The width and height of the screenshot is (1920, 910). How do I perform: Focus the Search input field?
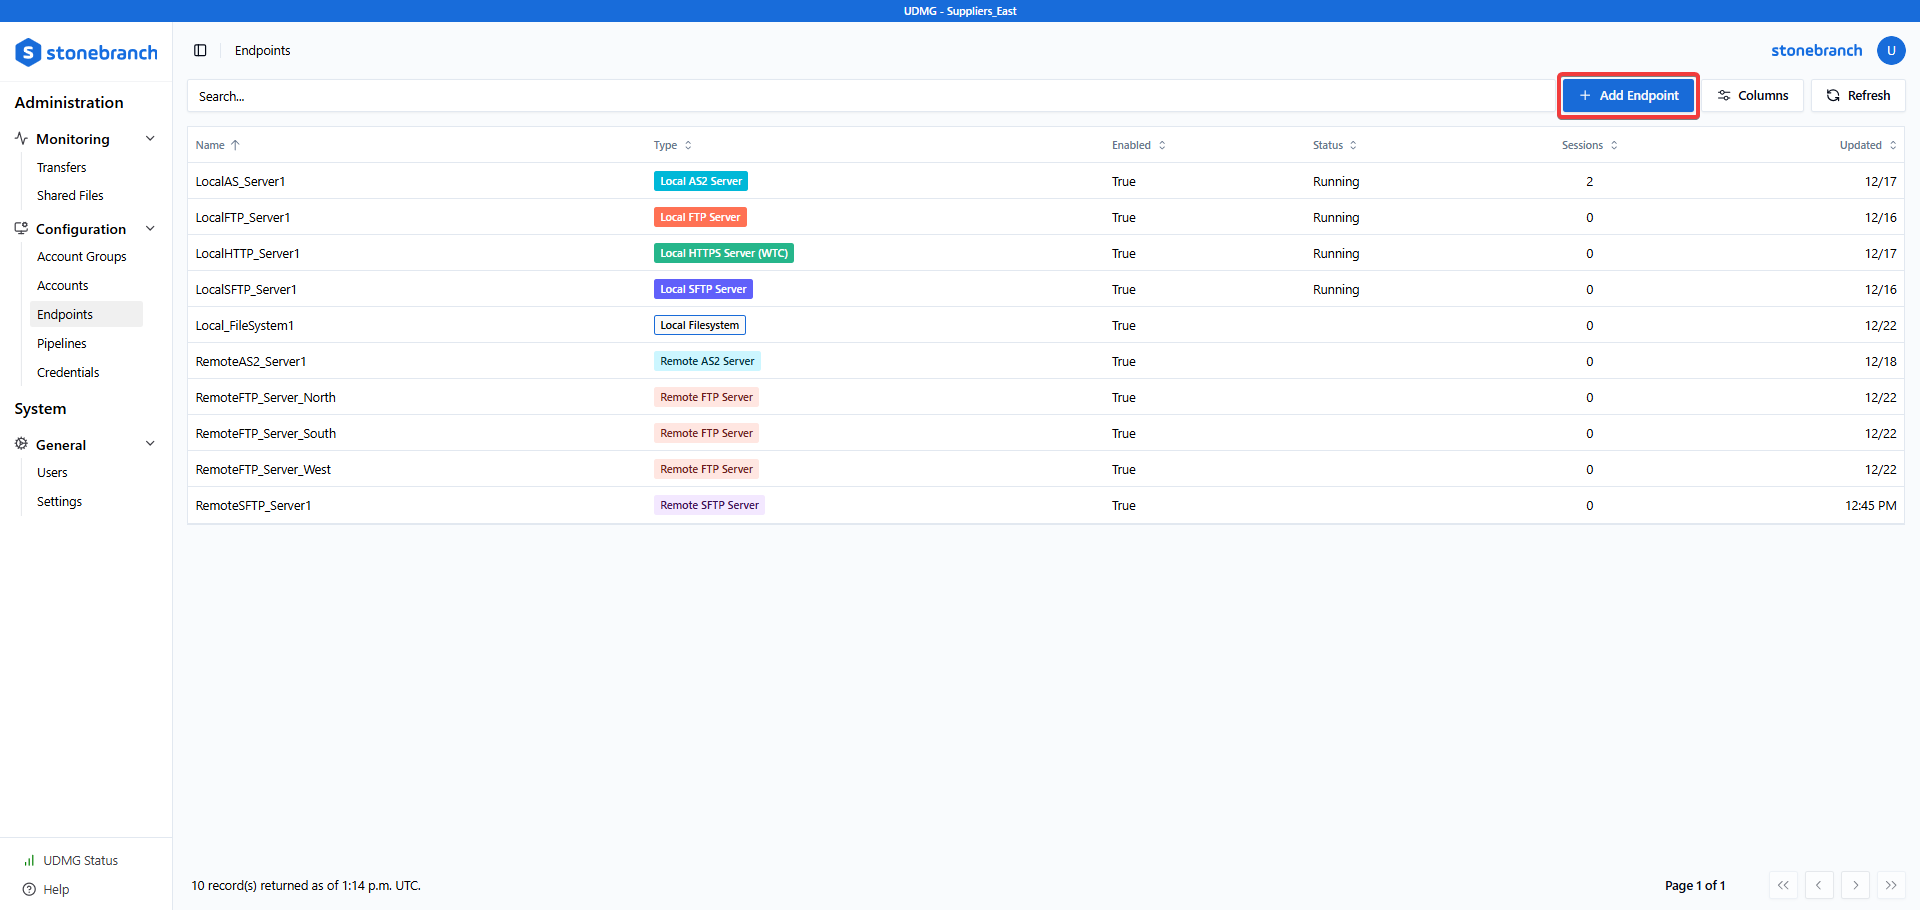tap(870, 97)
